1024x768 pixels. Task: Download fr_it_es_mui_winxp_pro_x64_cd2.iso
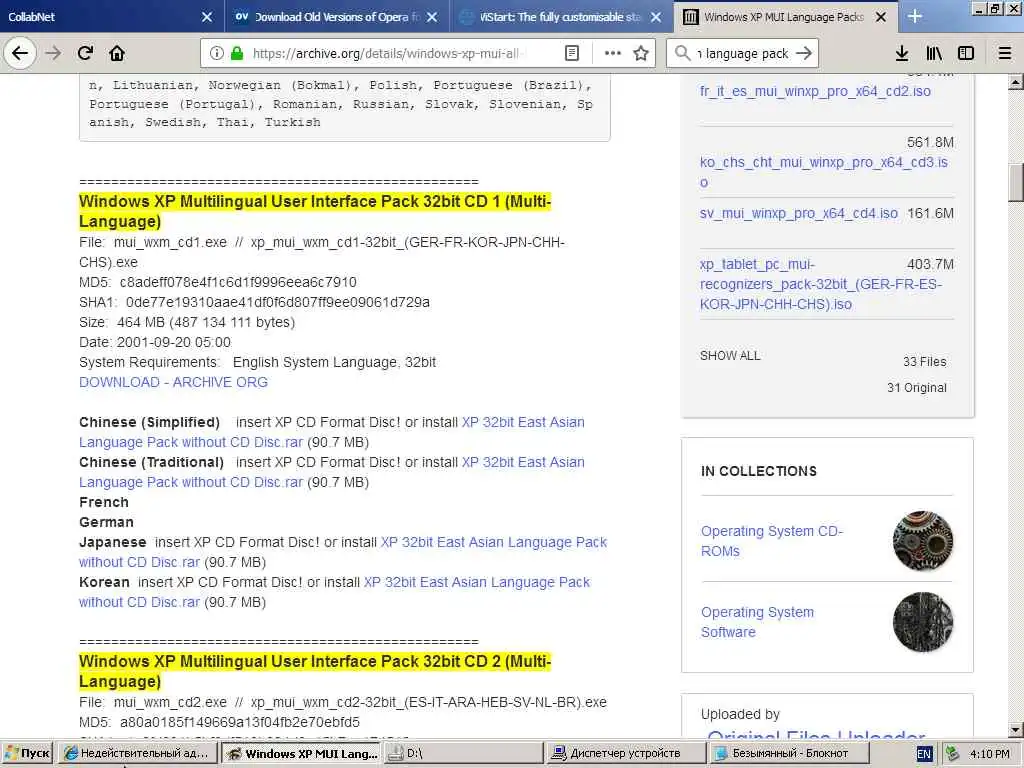pos(815,91)
